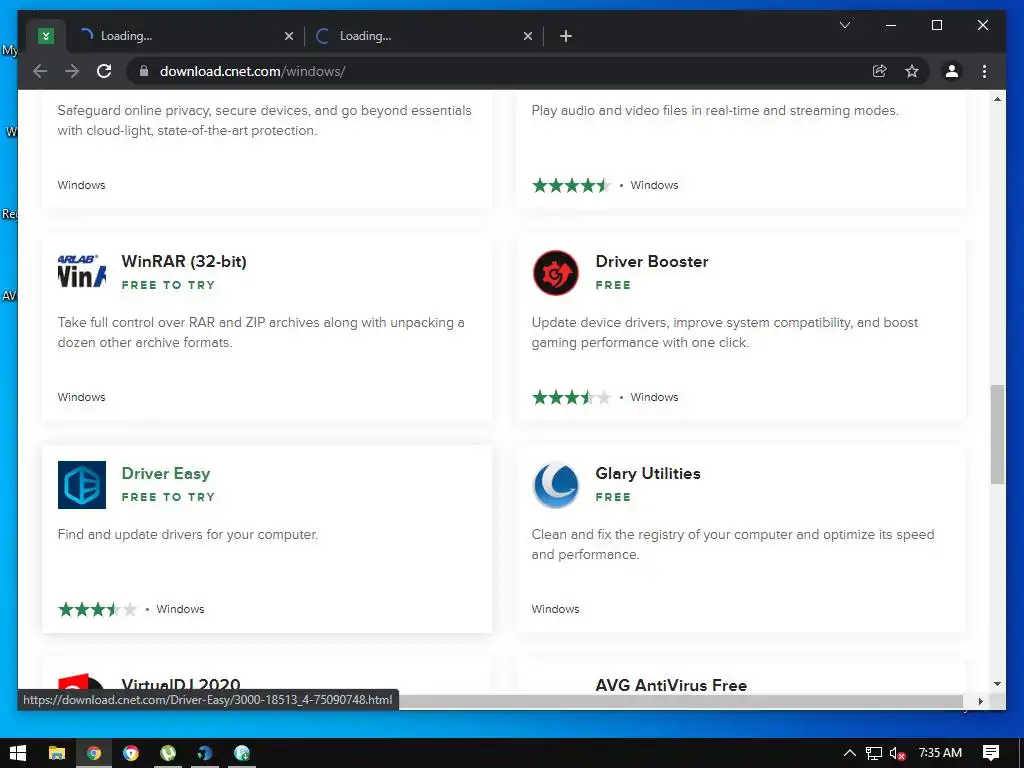Viewport: 1024px width, 768px height.
Task: Open File Explorer from the taskbar
Action: (57, 753)
